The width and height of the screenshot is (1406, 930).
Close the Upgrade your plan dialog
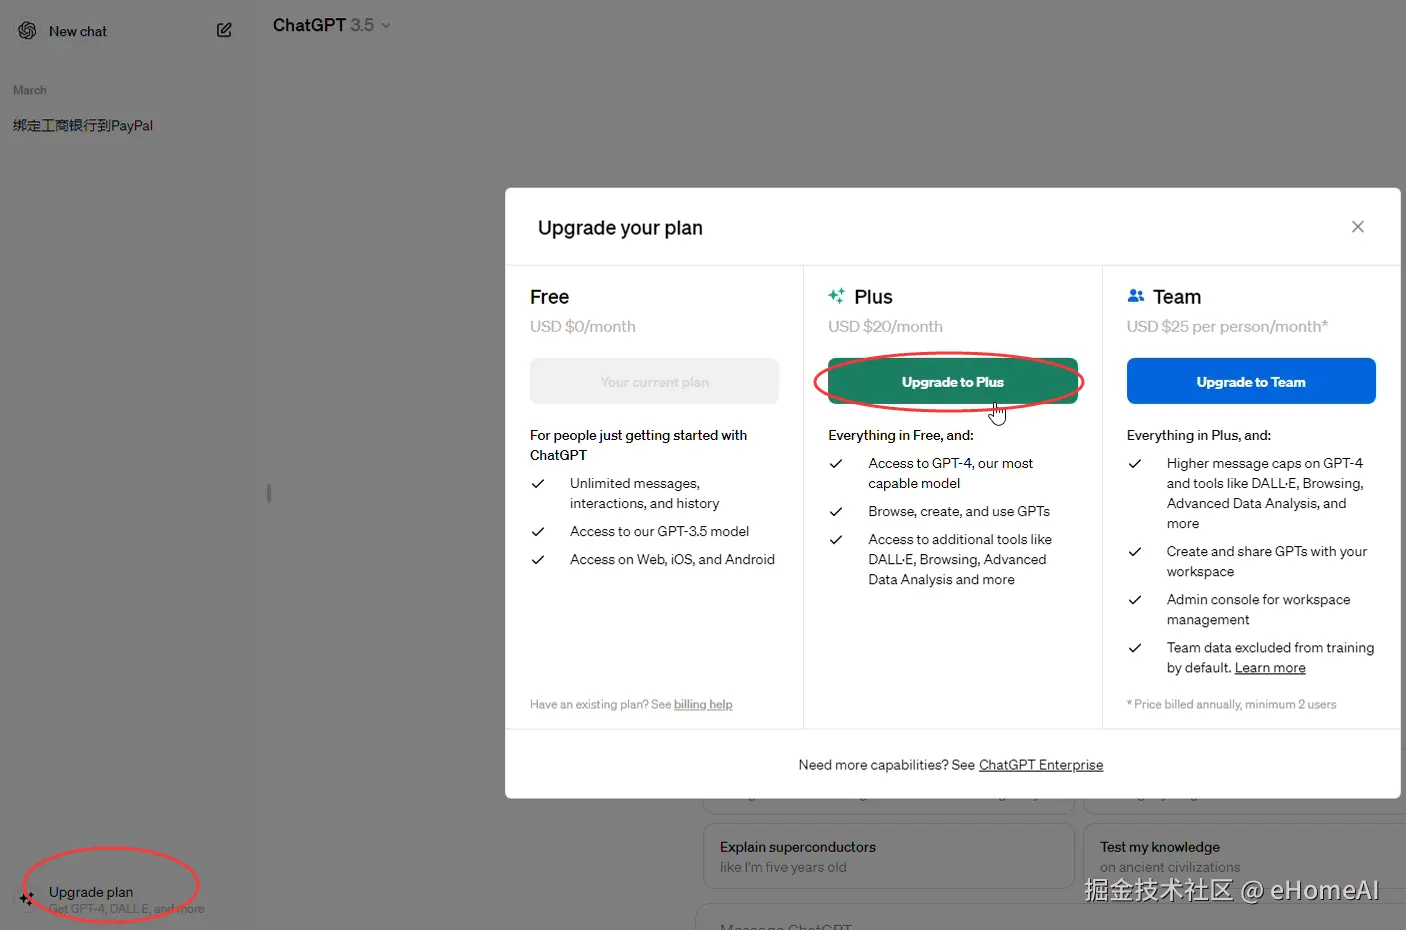(x=1357, y=227)
